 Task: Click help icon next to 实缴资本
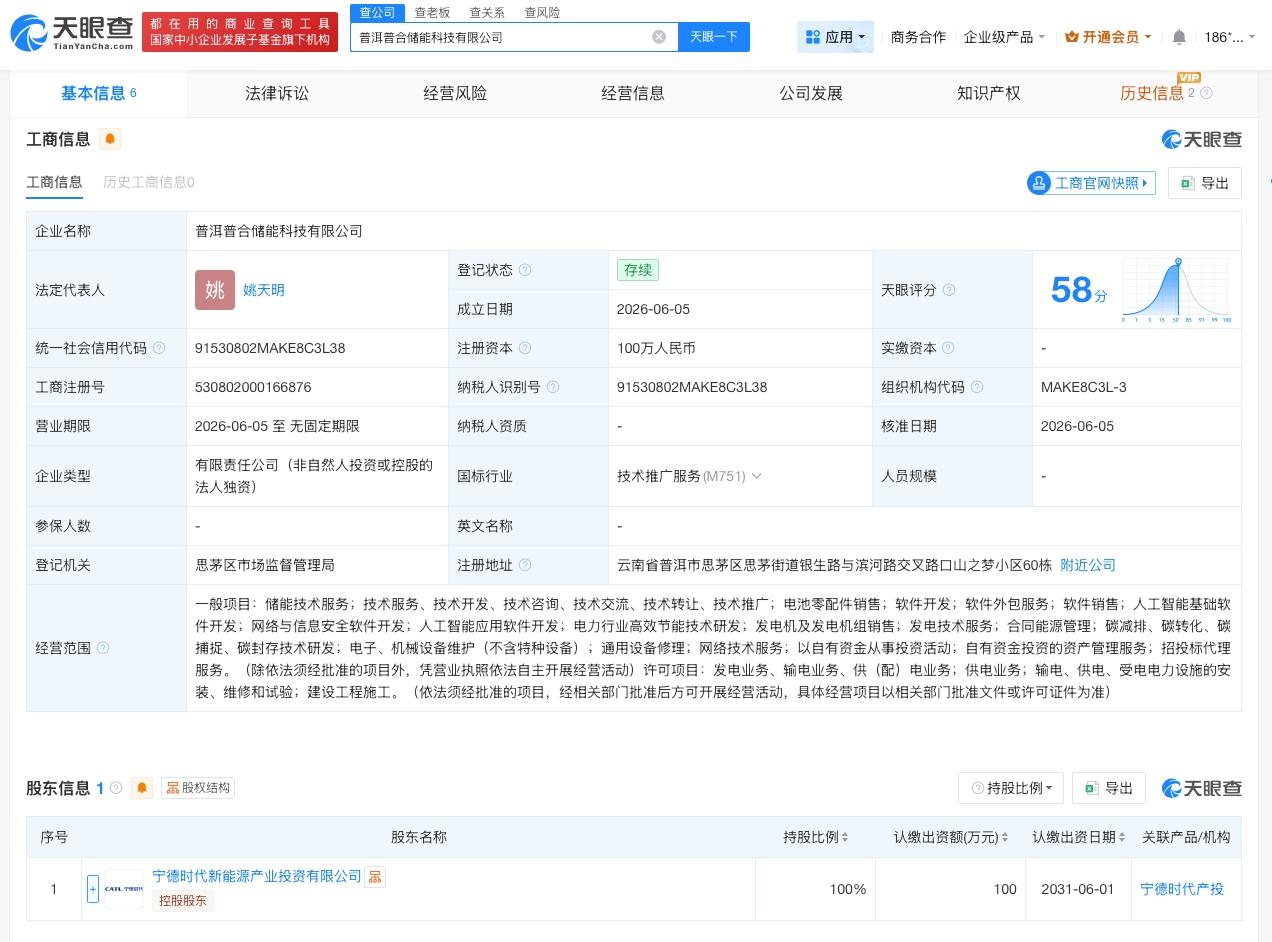[948, 348]
